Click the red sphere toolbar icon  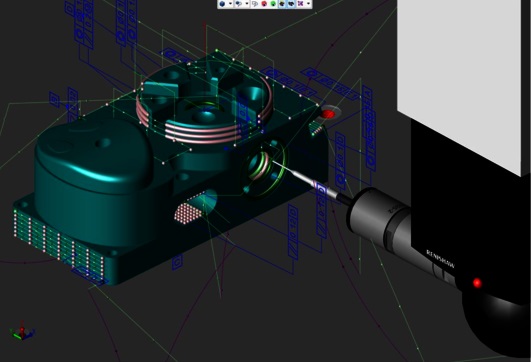(264, 4)
